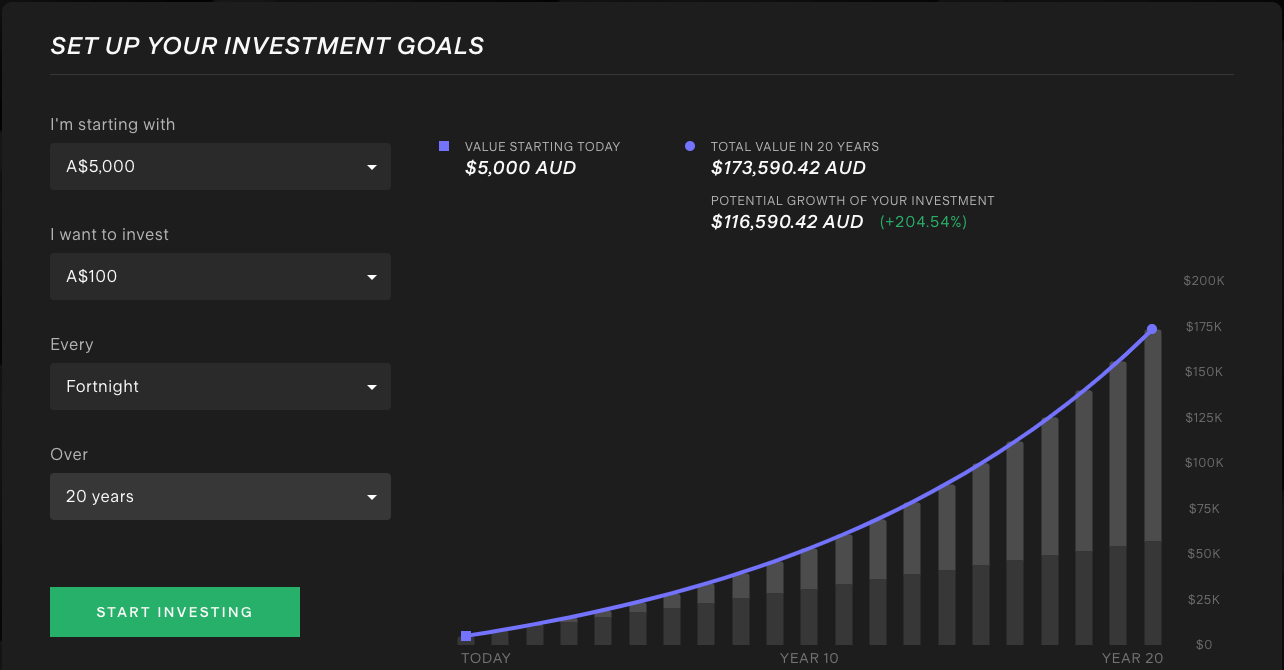
Task: Click the chevron next to 20 years
Action: [372, 496]
